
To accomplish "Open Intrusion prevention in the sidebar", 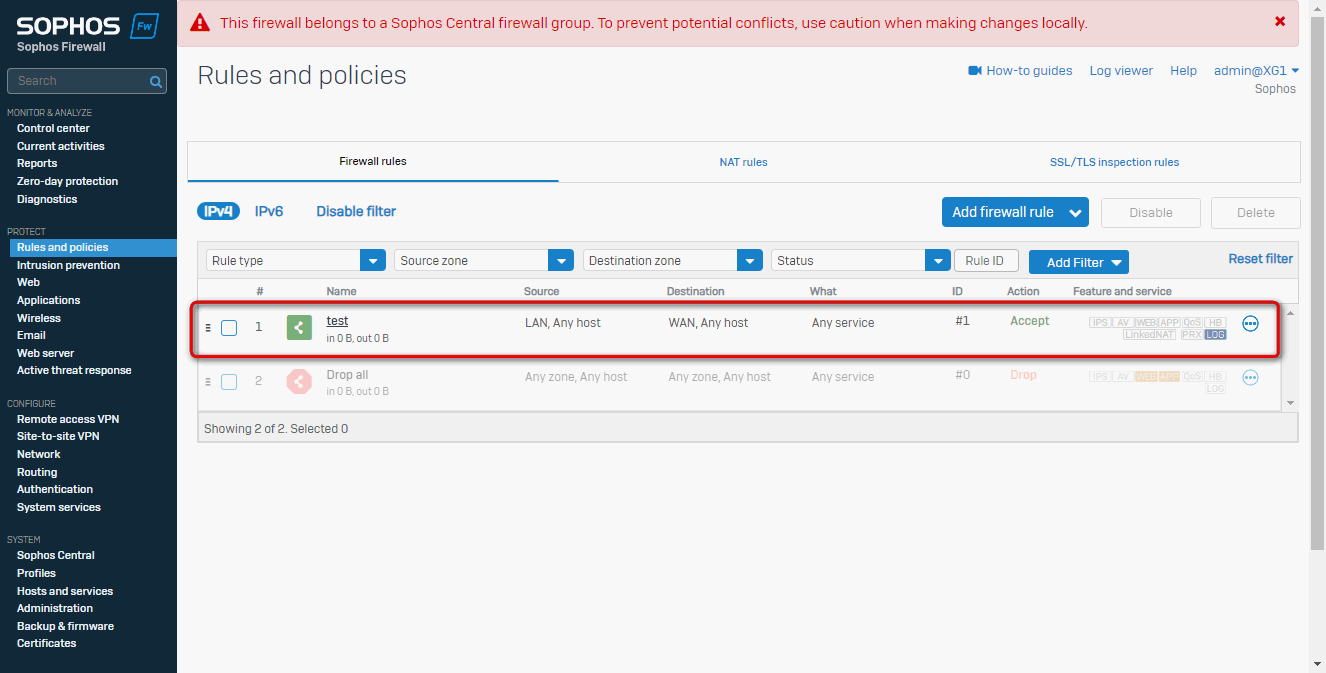I will click(68, 265).
